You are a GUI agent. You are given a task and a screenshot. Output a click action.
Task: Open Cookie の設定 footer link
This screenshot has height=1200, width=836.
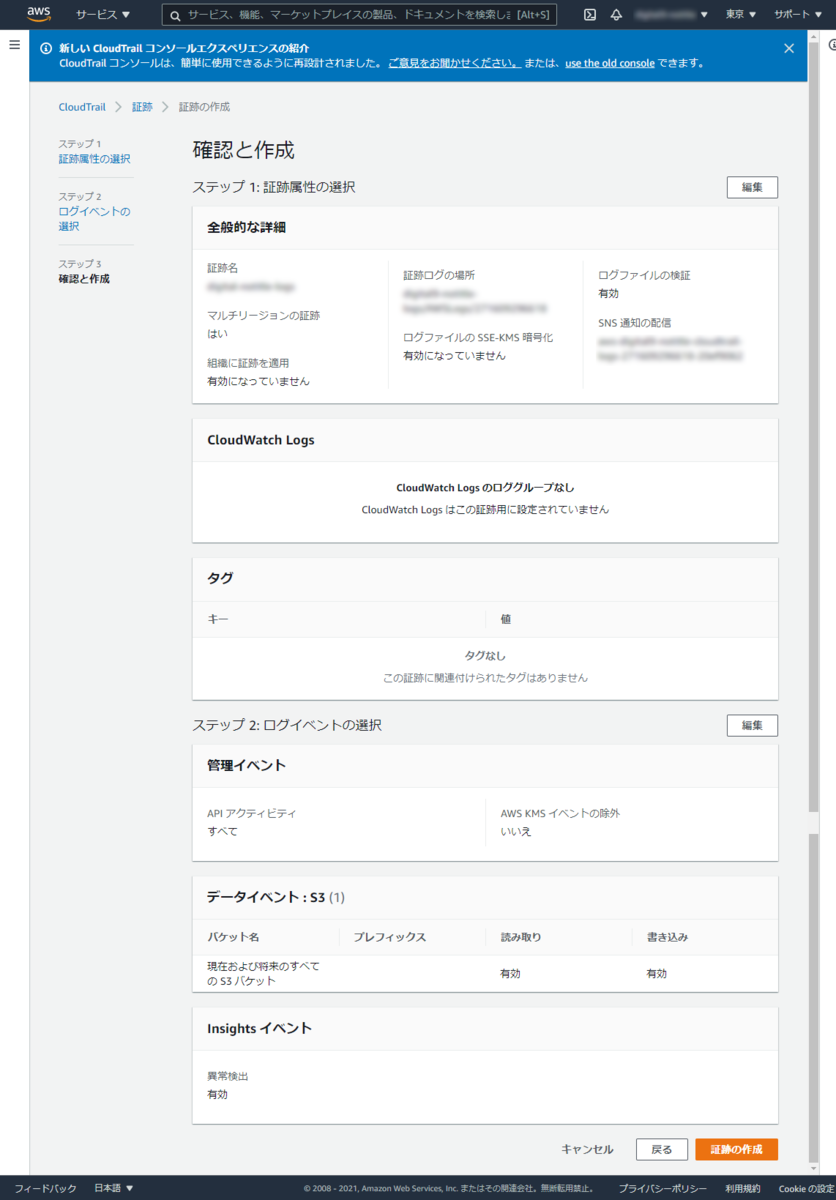(806, 1188)
